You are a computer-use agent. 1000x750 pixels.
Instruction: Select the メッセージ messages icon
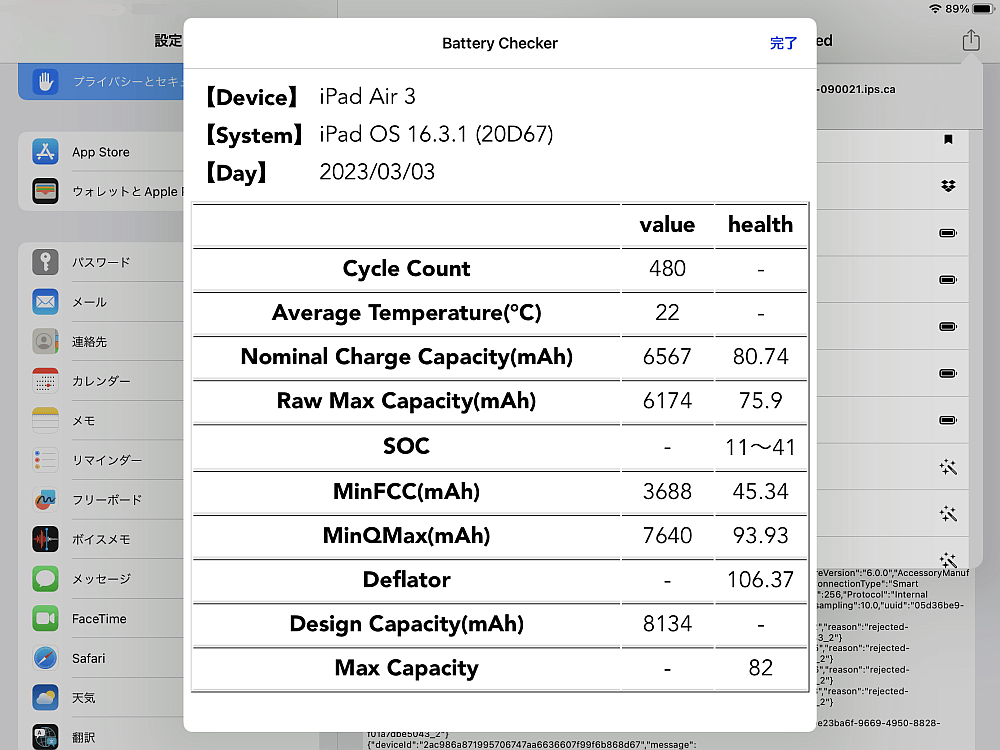(x=45, y=578)
